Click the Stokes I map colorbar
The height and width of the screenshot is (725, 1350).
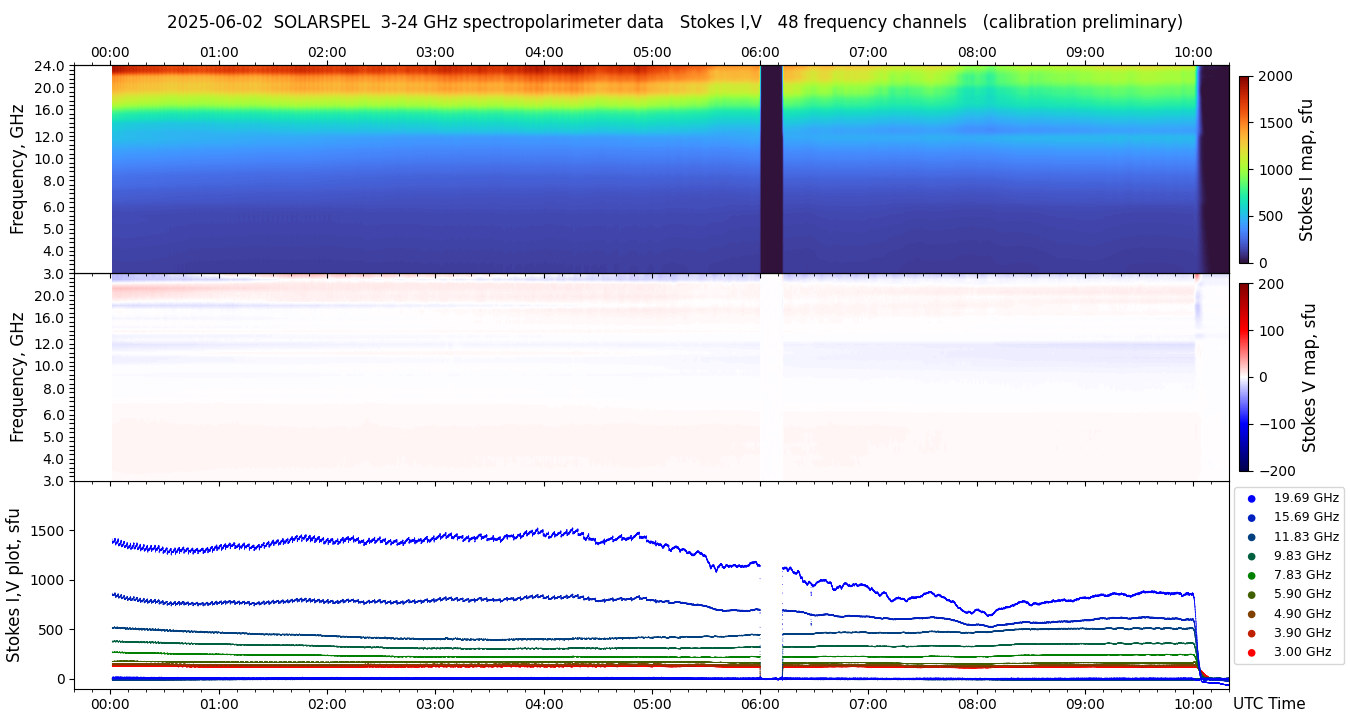click(x=1244, y=169)
